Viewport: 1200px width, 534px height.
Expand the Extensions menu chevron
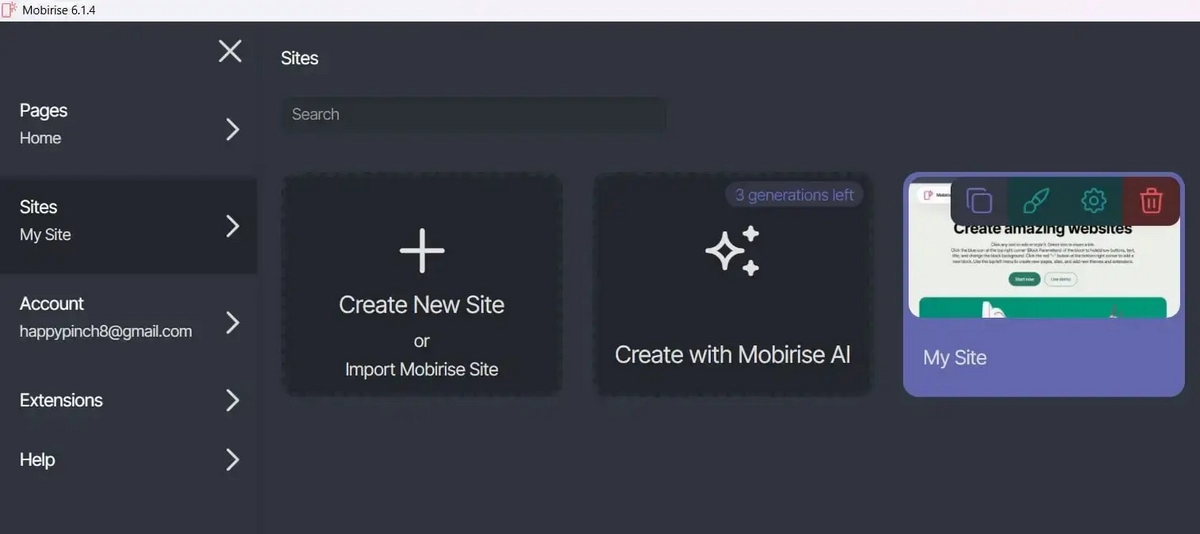(x=233, y=400)
